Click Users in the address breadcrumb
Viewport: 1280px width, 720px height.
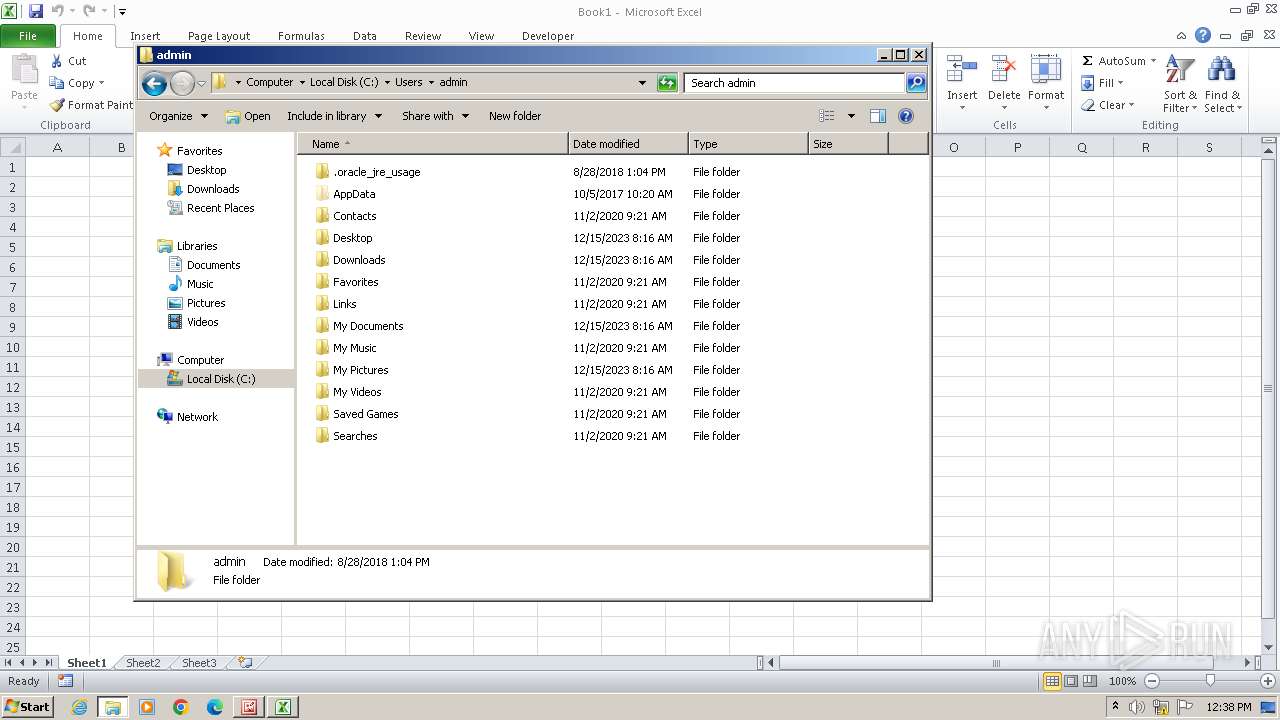[x=408, y=83]
